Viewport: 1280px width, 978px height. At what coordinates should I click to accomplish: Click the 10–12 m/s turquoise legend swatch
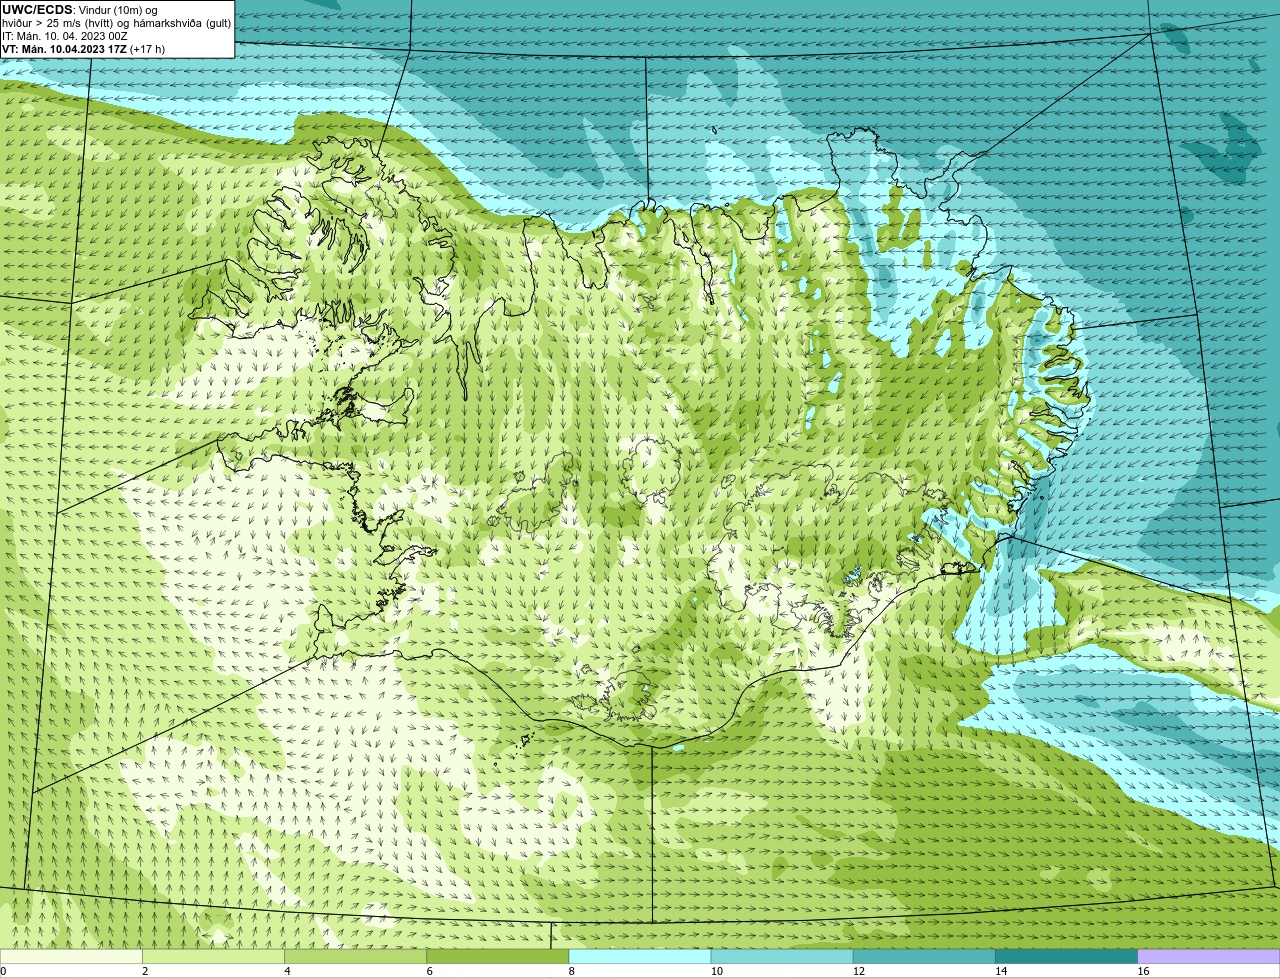(x=782, y=957)
